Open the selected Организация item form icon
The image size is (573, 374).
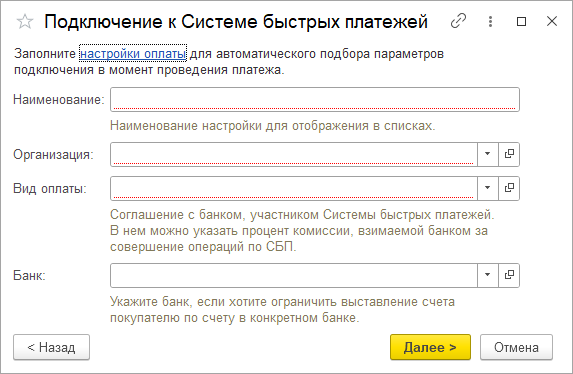[509, 154]
